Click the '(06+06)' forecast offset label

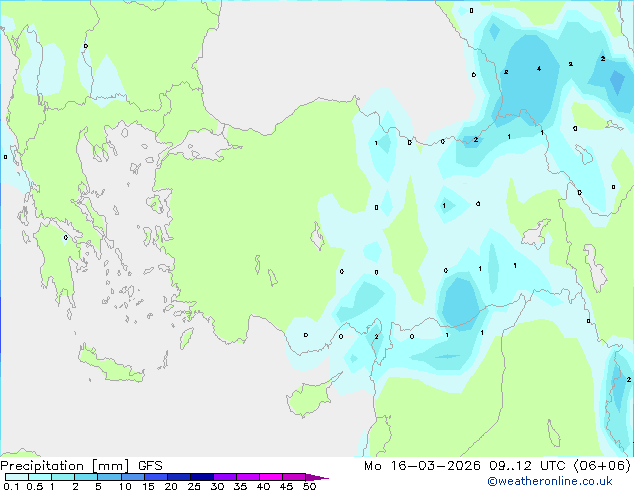tap(602, 466)
